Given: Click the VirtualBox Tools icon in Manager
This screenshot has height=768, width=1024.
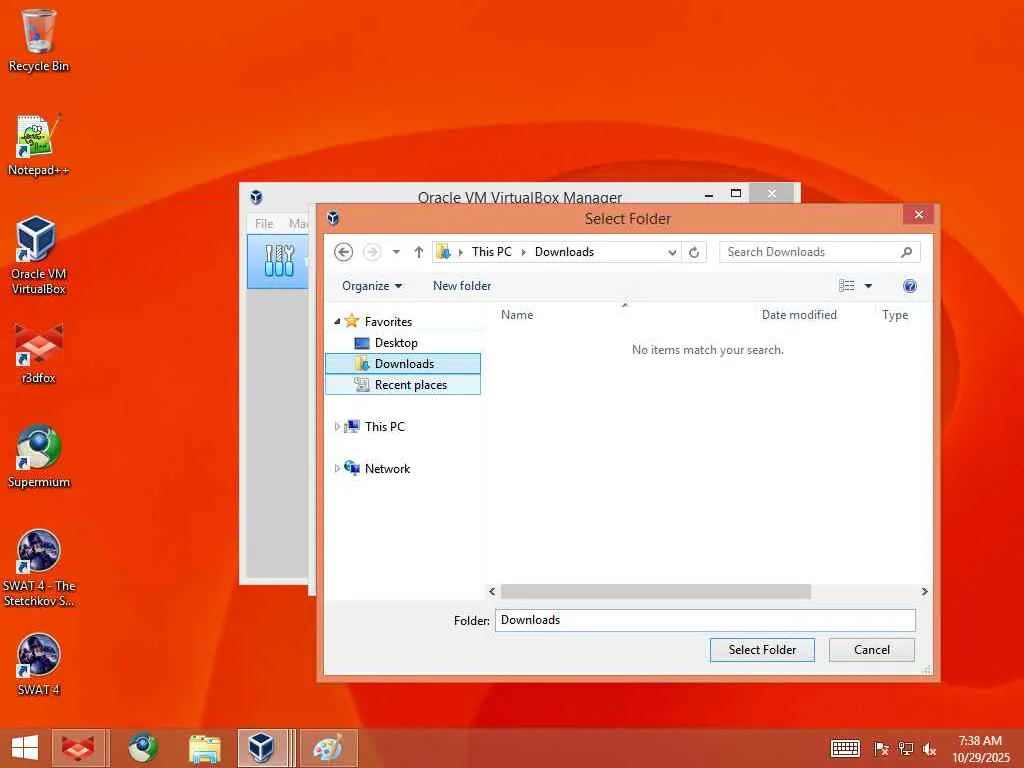Looking at the screenshot, I should click(279, 261).
